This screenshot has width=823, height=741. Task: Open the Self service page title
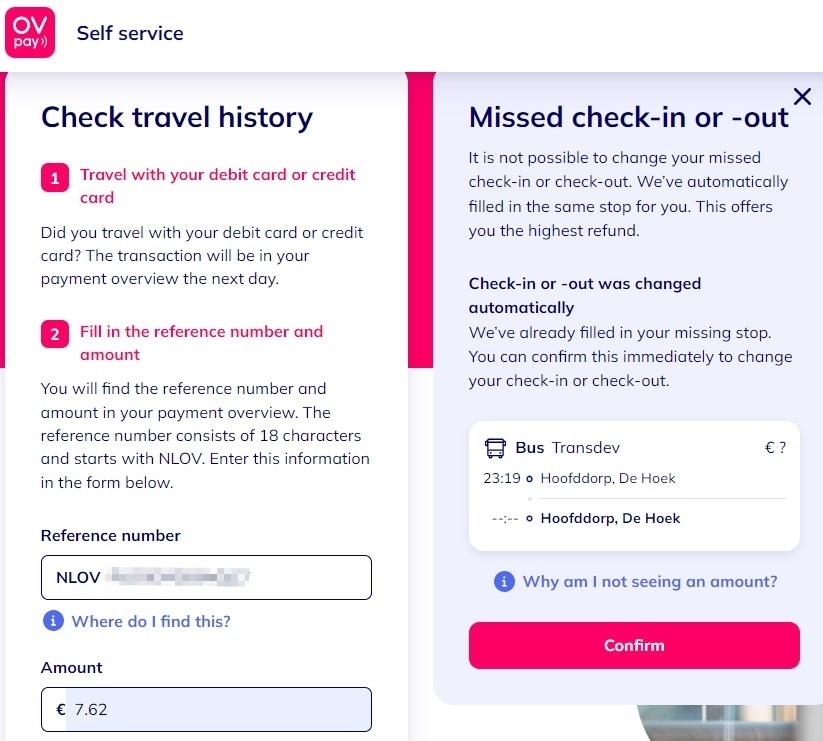coord(130,33)
